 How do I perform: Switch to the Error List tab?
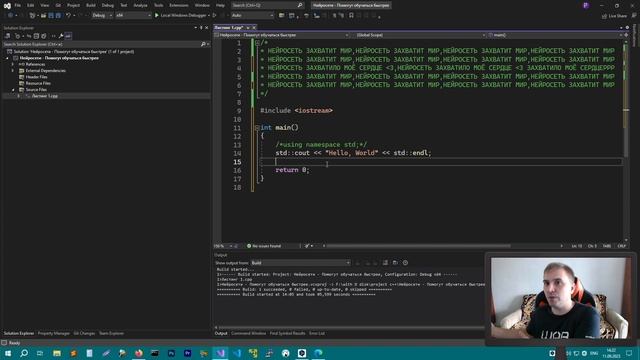point(317,333)
